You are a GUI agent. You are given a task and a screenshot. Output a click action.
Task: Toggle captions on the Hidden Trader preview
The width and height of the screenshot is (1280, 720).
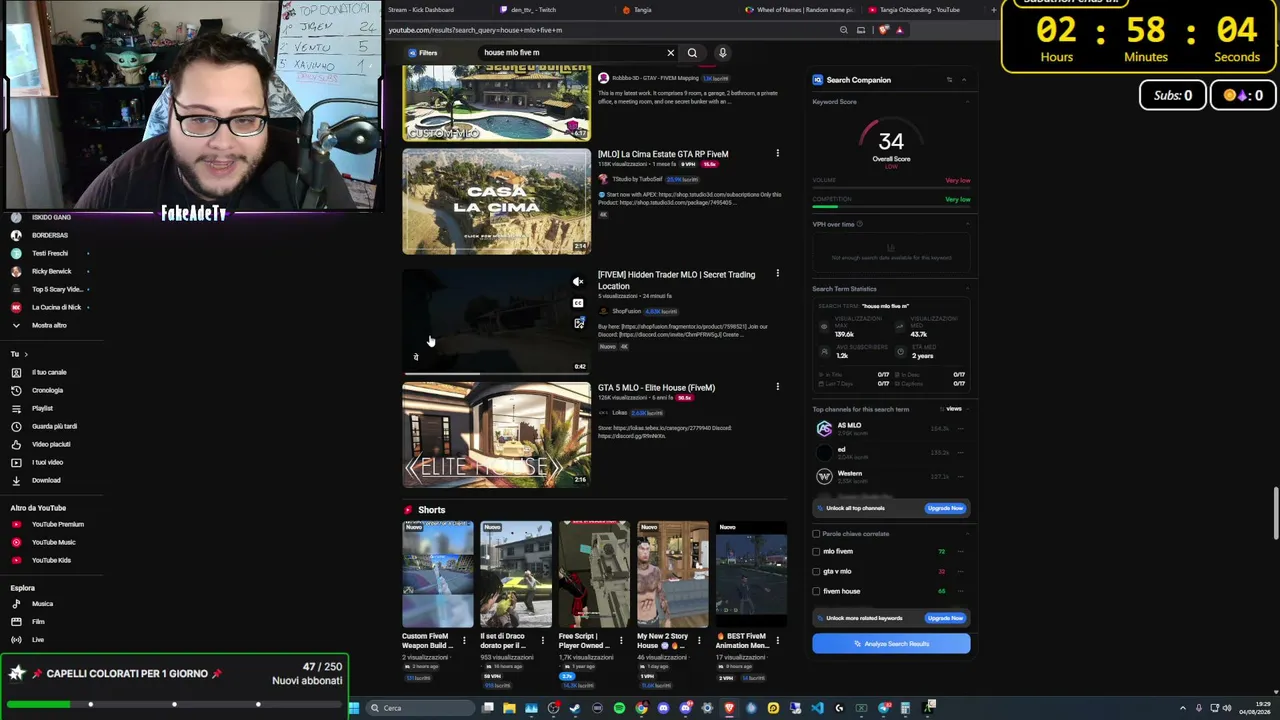578,303
